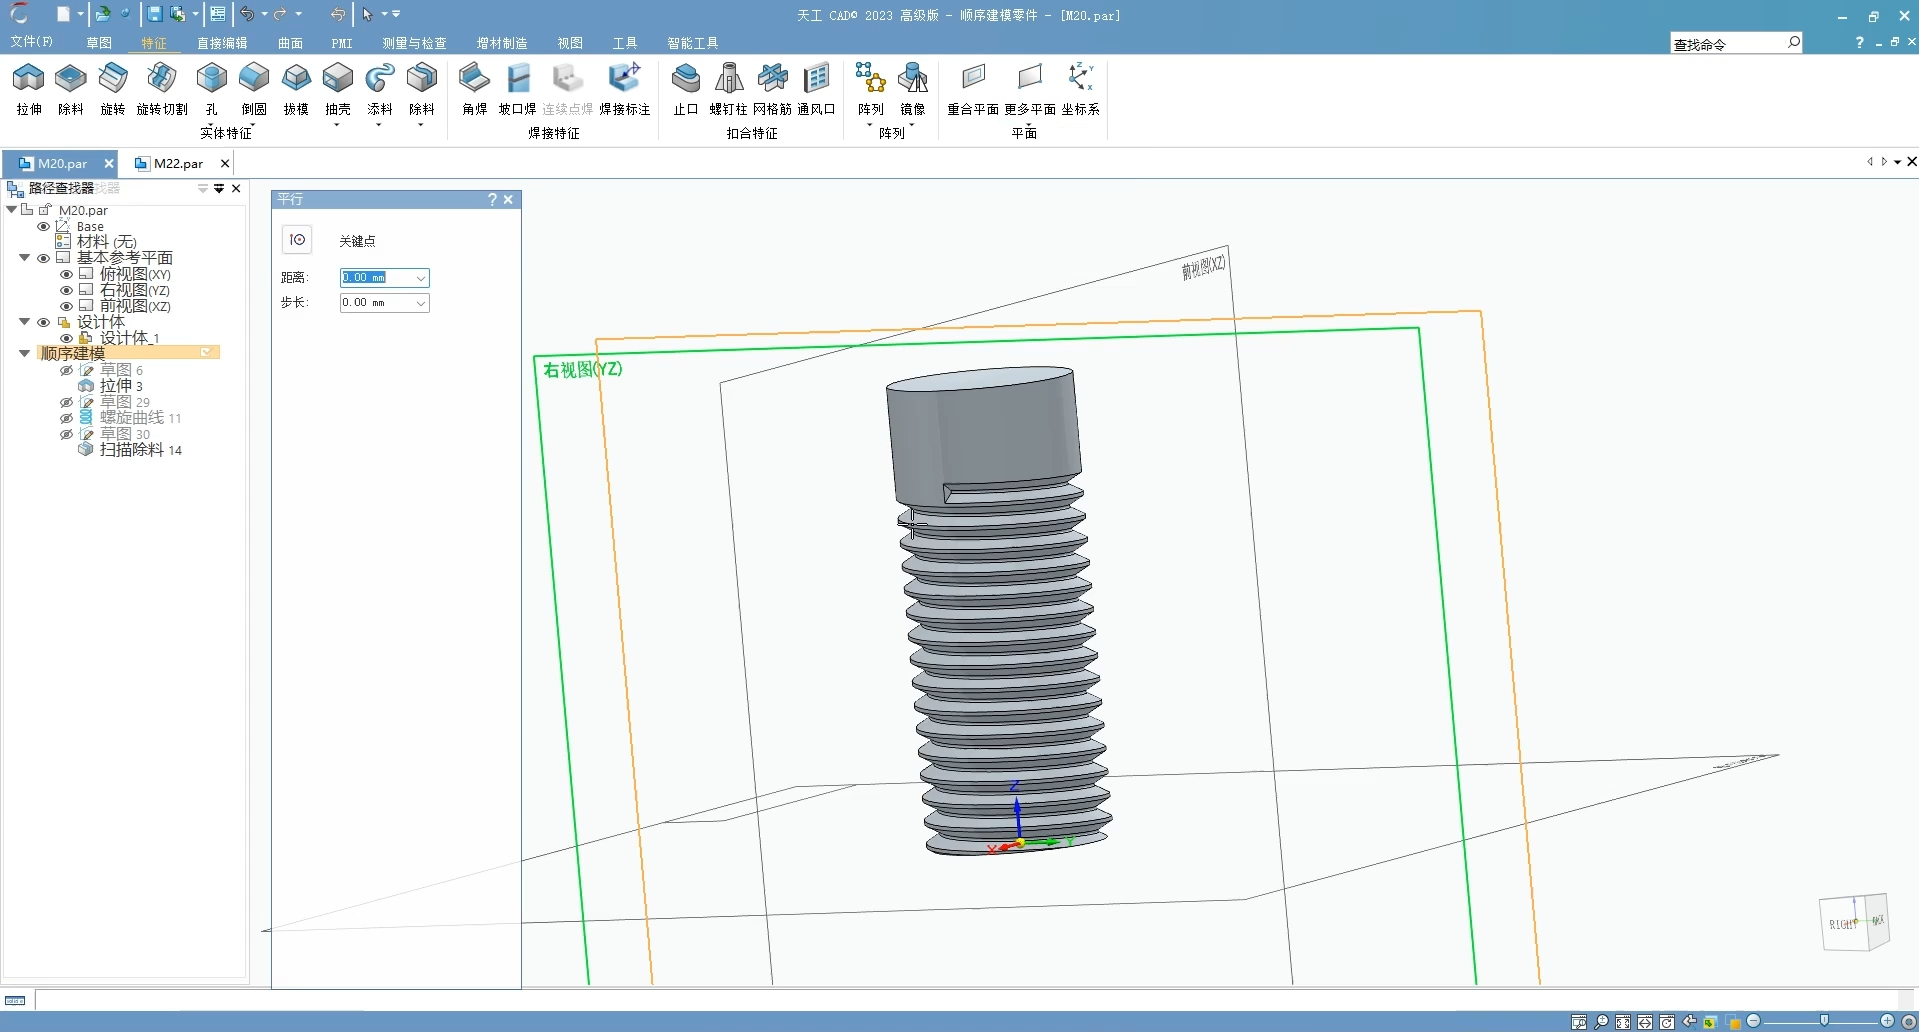Collapse the M20.par root node

pyautogui.click(x=12, y=210)
